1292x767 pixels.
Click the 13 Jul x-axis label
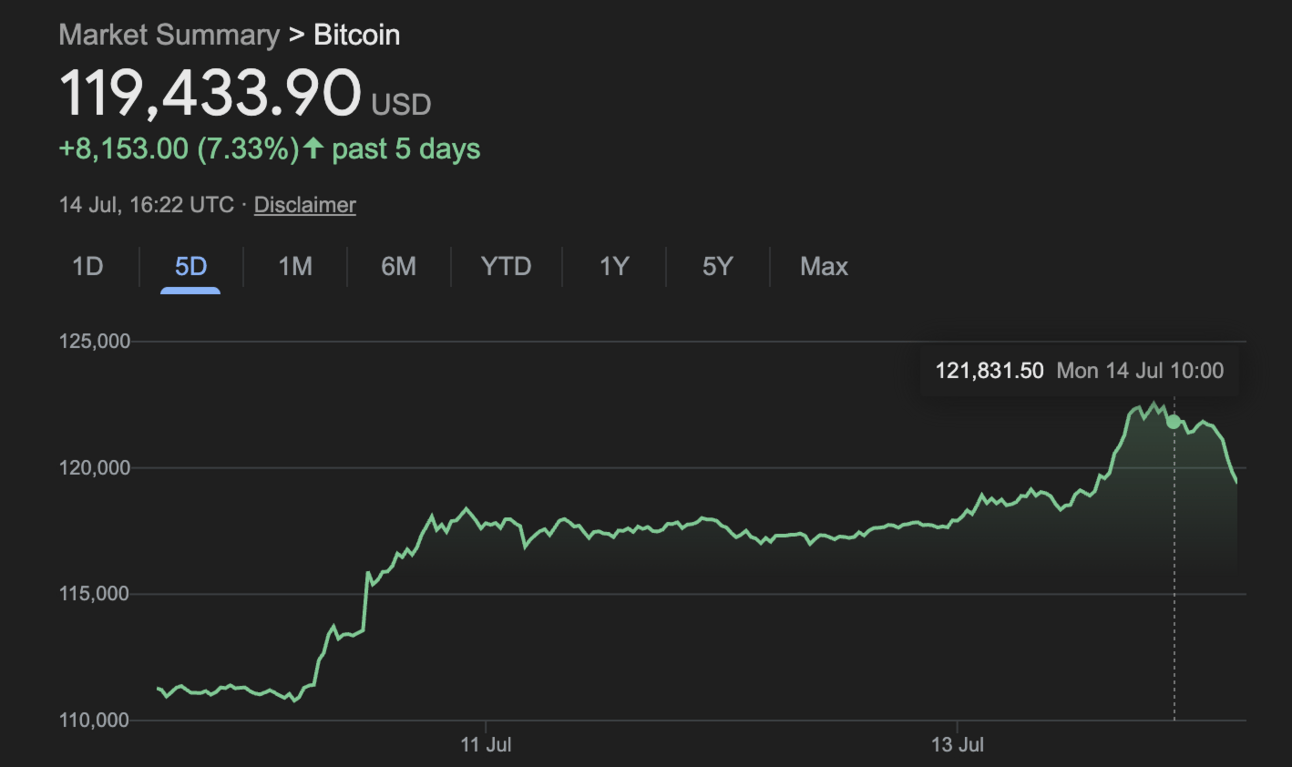click(957, 745)
